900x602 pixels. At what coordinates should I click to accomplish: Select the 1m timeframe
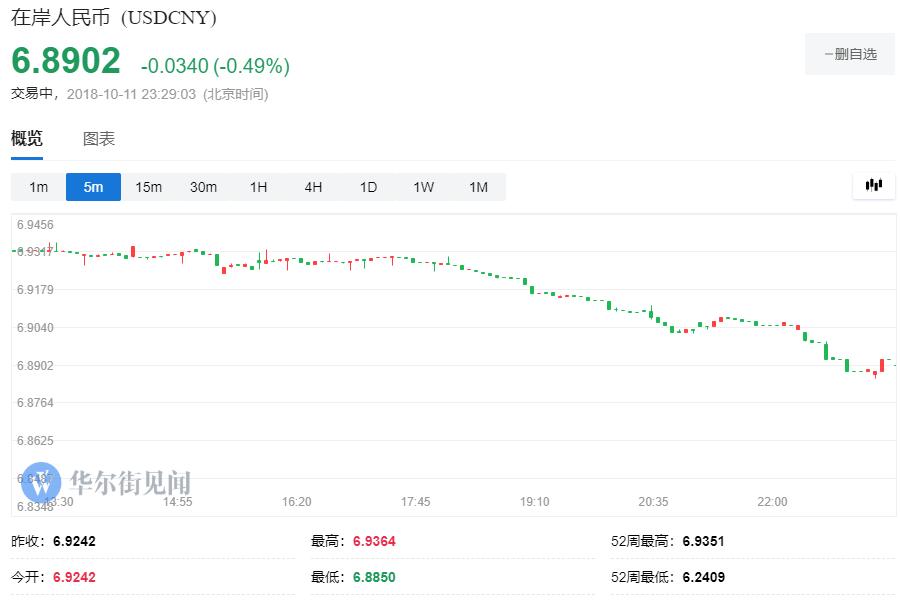(x=38, y=187)
